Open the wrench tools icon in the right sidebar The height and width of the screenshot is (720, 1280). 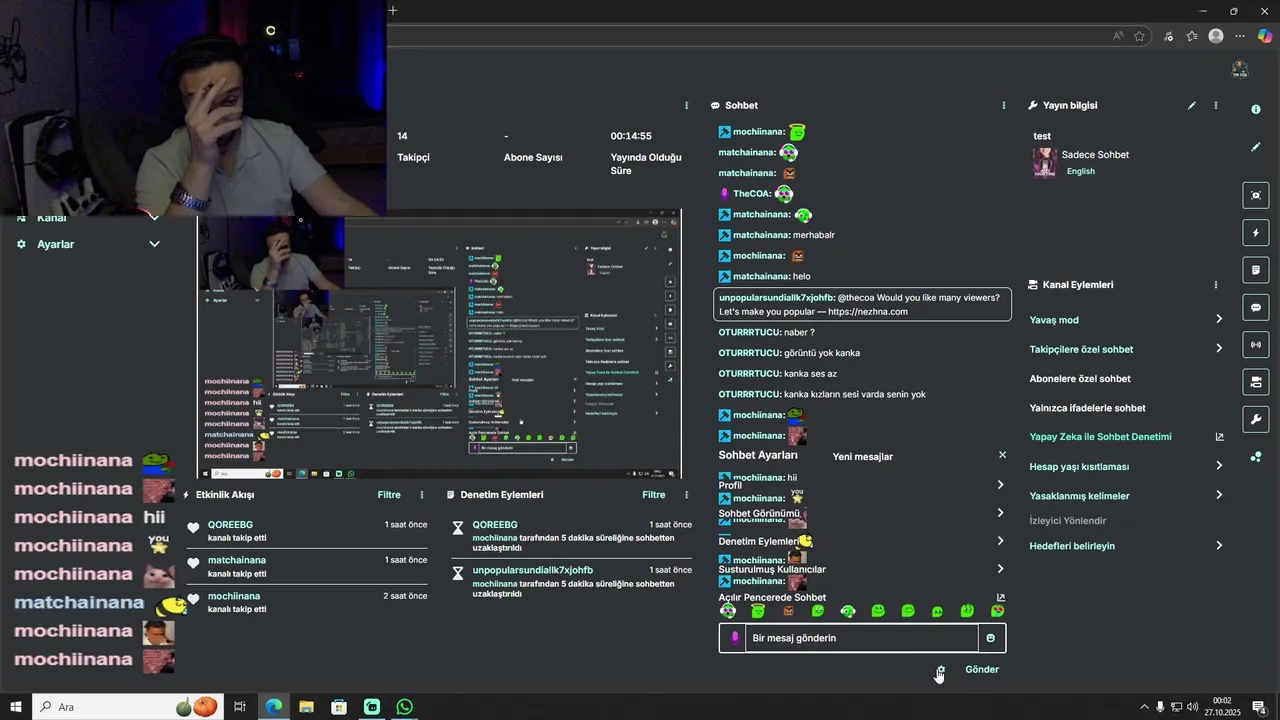pos(1256,419)
